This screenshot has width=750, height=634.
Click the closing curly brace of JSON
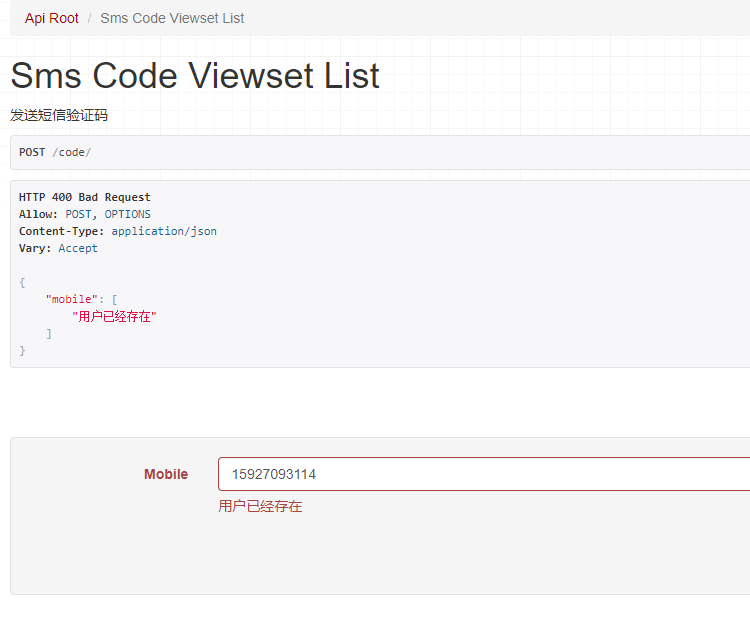[22, 350]
